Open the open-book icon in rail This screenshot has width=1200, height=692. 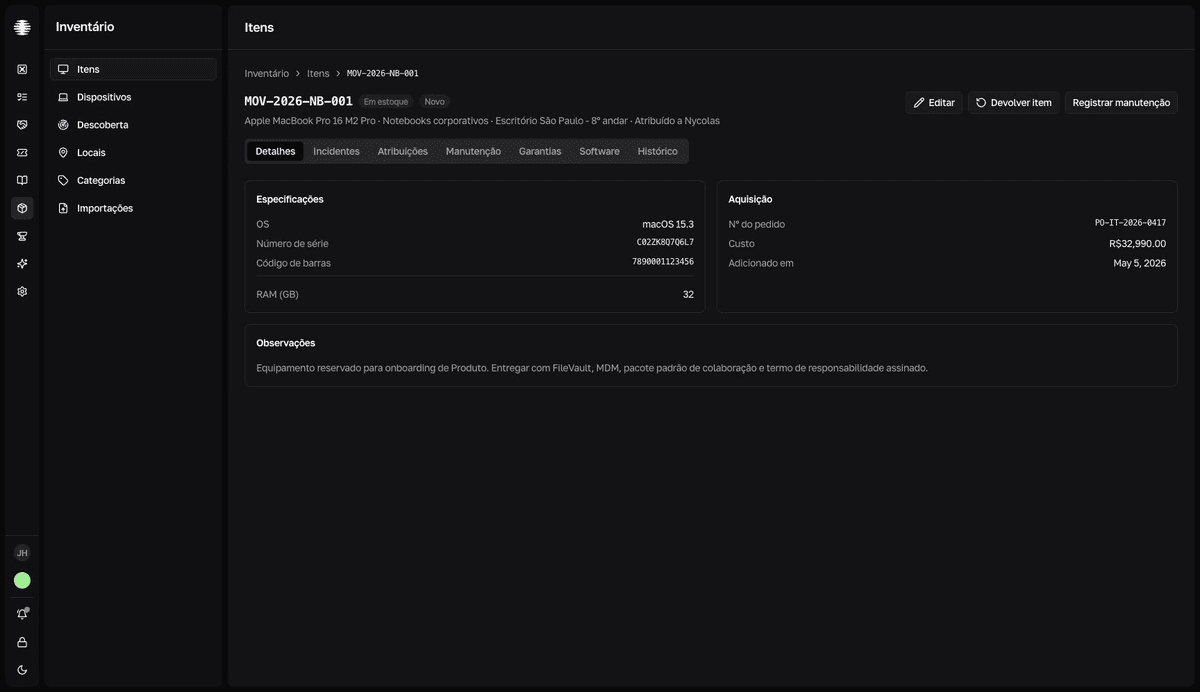(22, 180)
